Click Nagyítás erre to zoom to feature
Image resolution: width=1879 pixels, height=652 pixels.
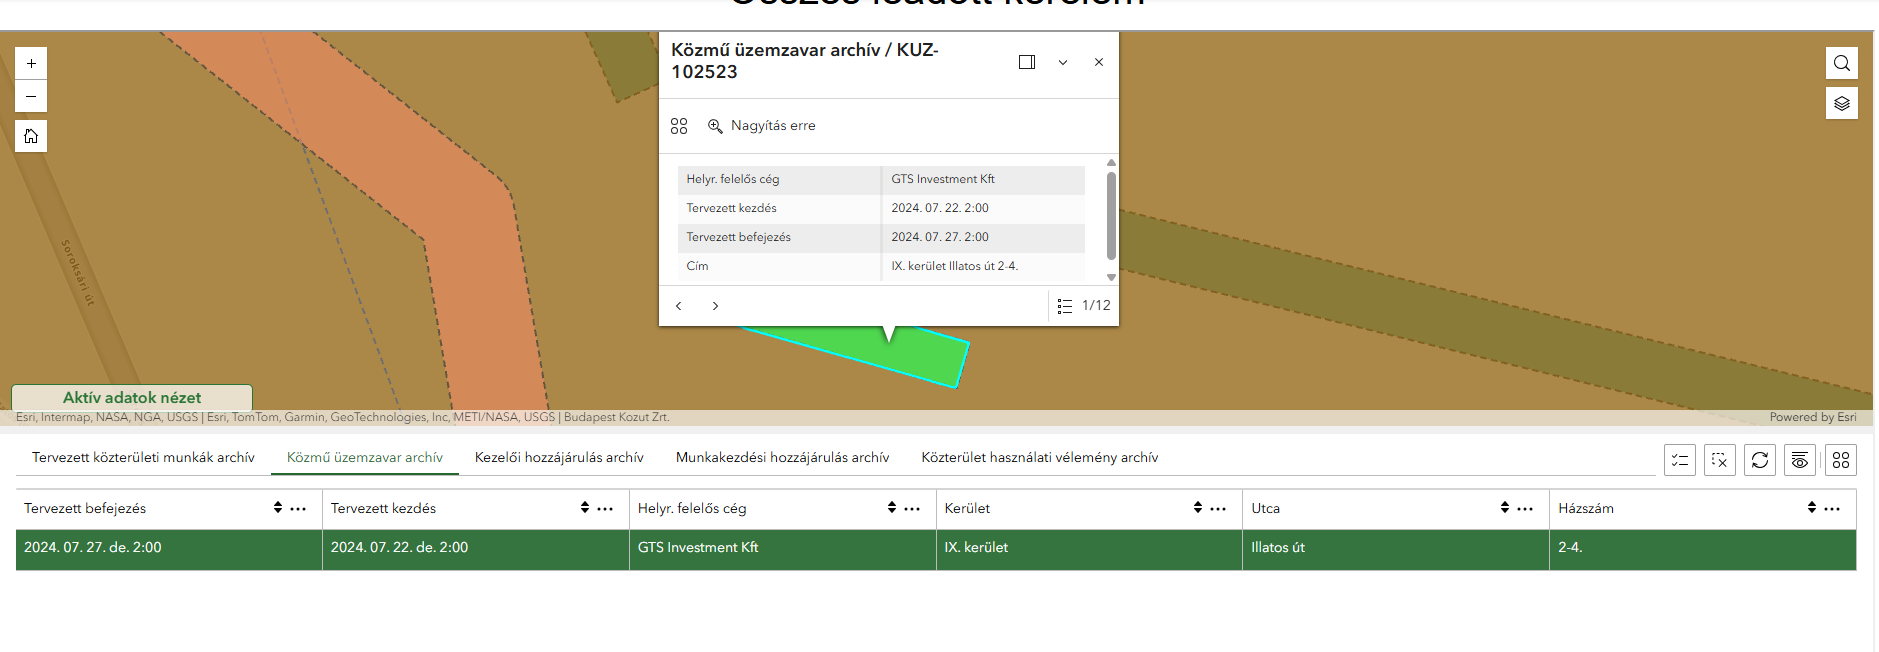[x=762, y=126]
